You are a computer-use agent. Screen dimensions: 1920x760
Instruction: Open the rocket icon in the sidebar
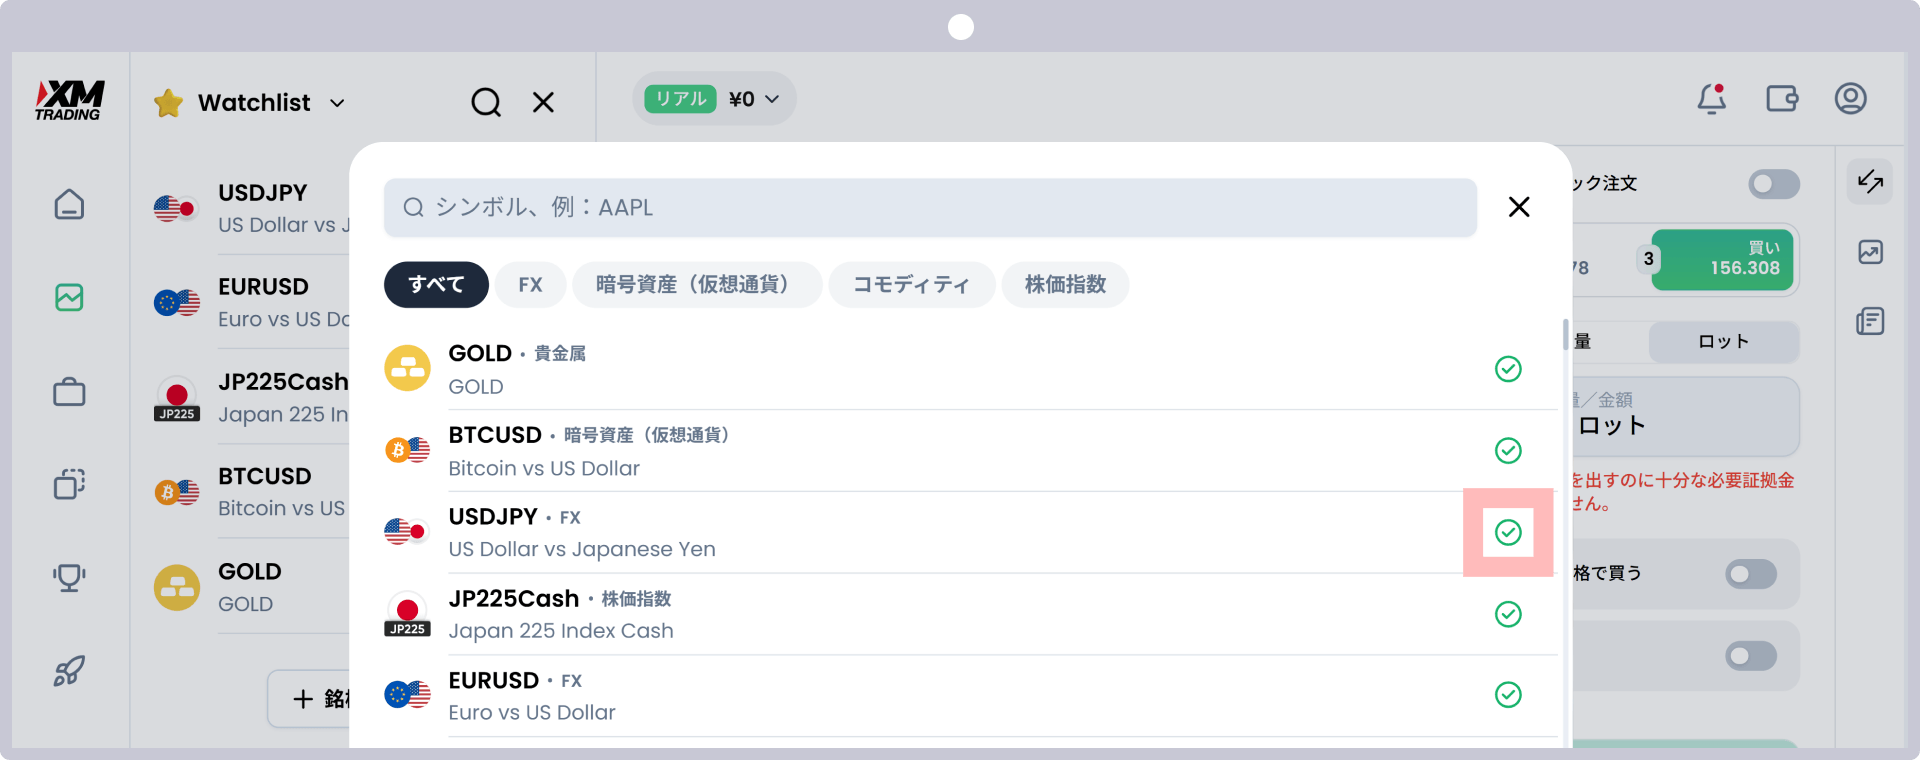69,671
